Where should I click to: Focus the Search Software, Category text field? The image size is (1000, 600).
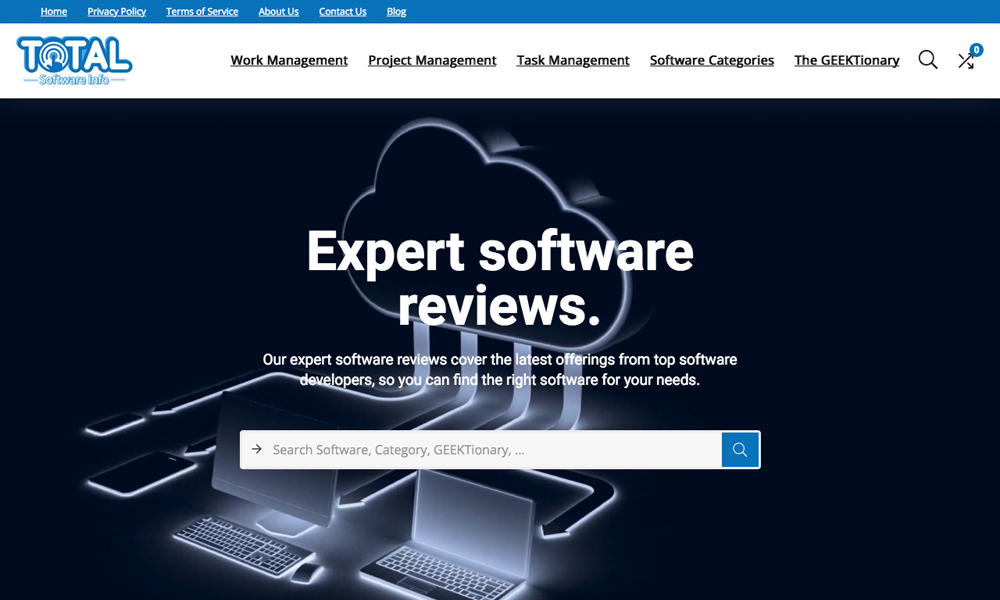coord(490,450)
